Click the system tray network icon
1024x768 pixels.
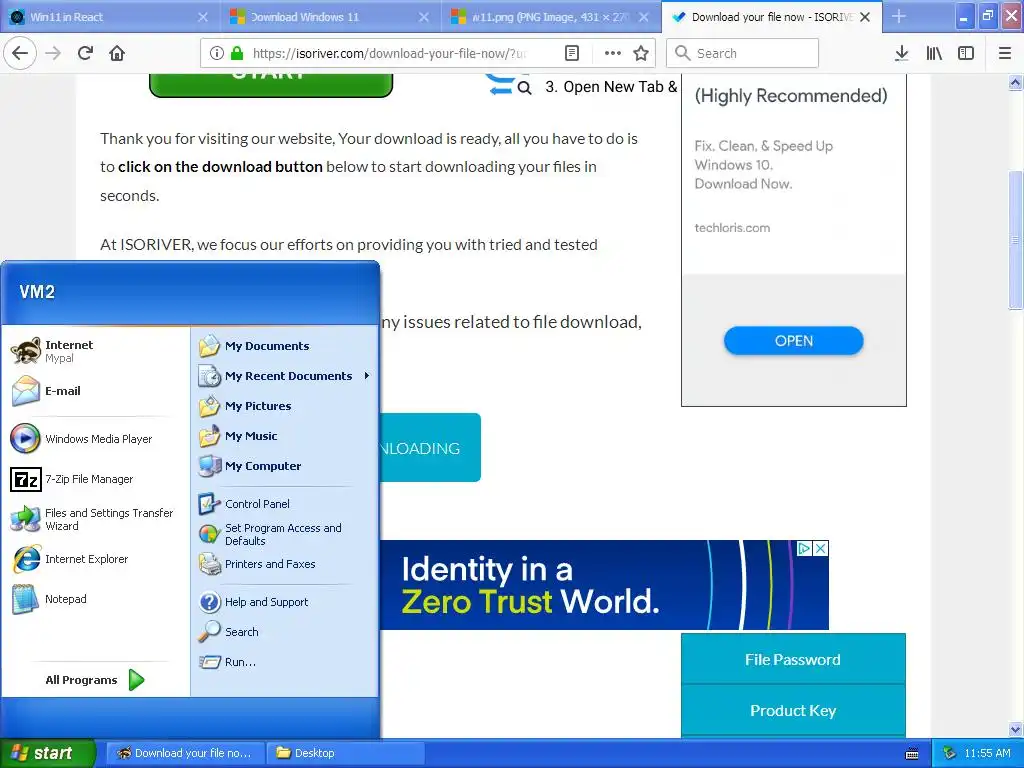[x=950, y=753]
